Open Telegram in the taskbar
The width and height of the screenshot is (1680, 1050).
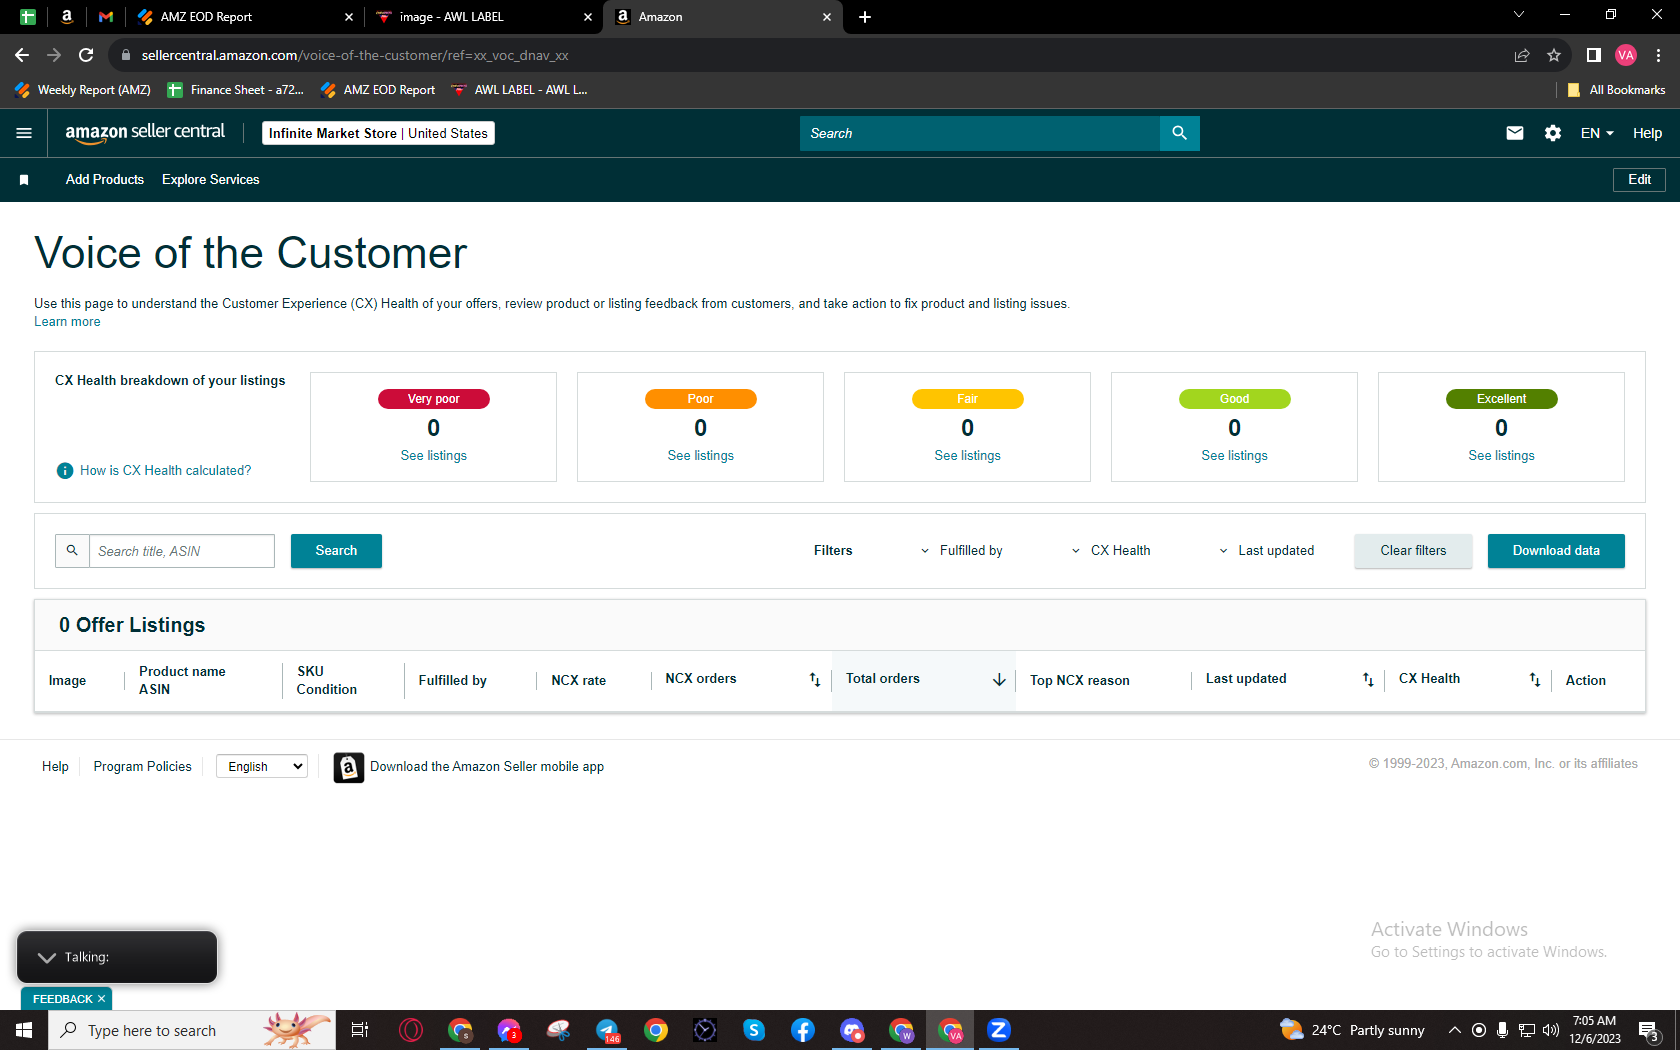pyautogui.click(x=607, y=1030)
